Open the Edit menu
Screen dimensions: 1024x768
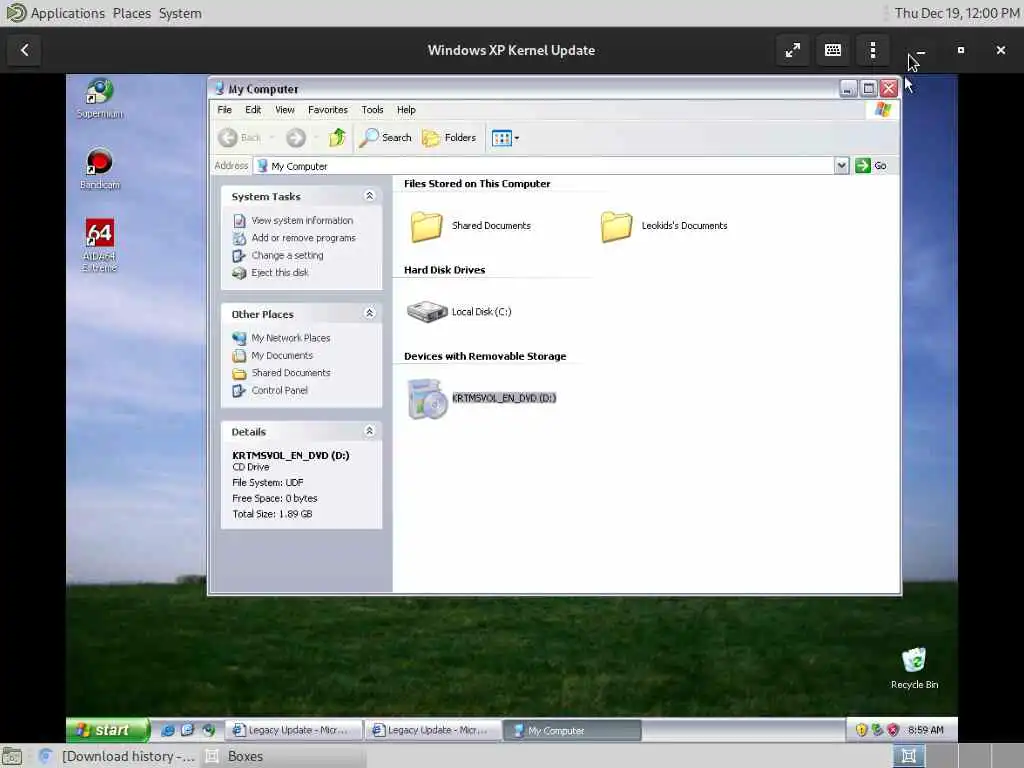253,110
